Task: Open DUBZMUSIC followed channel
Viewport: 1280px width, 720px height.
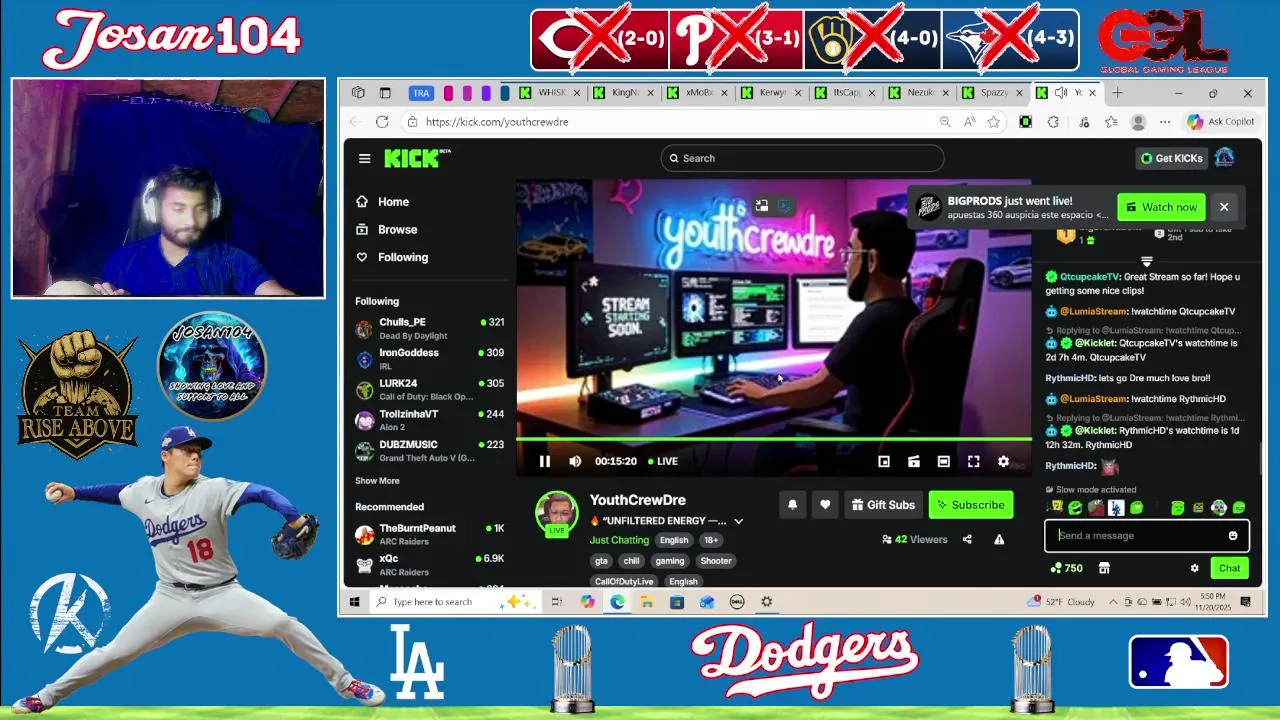Action: point(430,450)
